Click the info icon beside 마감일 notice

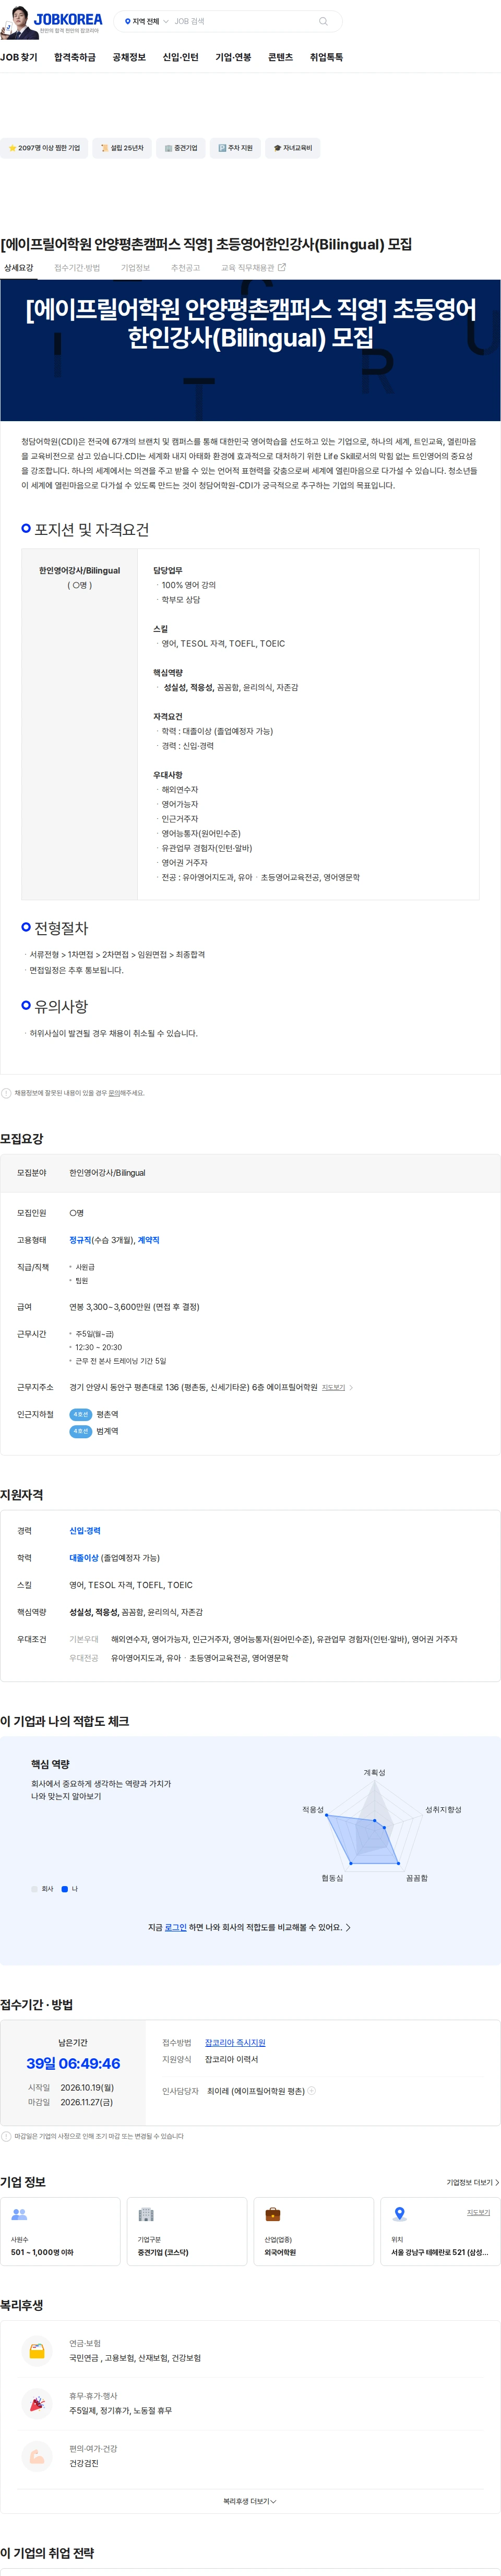click(6, 2137)
